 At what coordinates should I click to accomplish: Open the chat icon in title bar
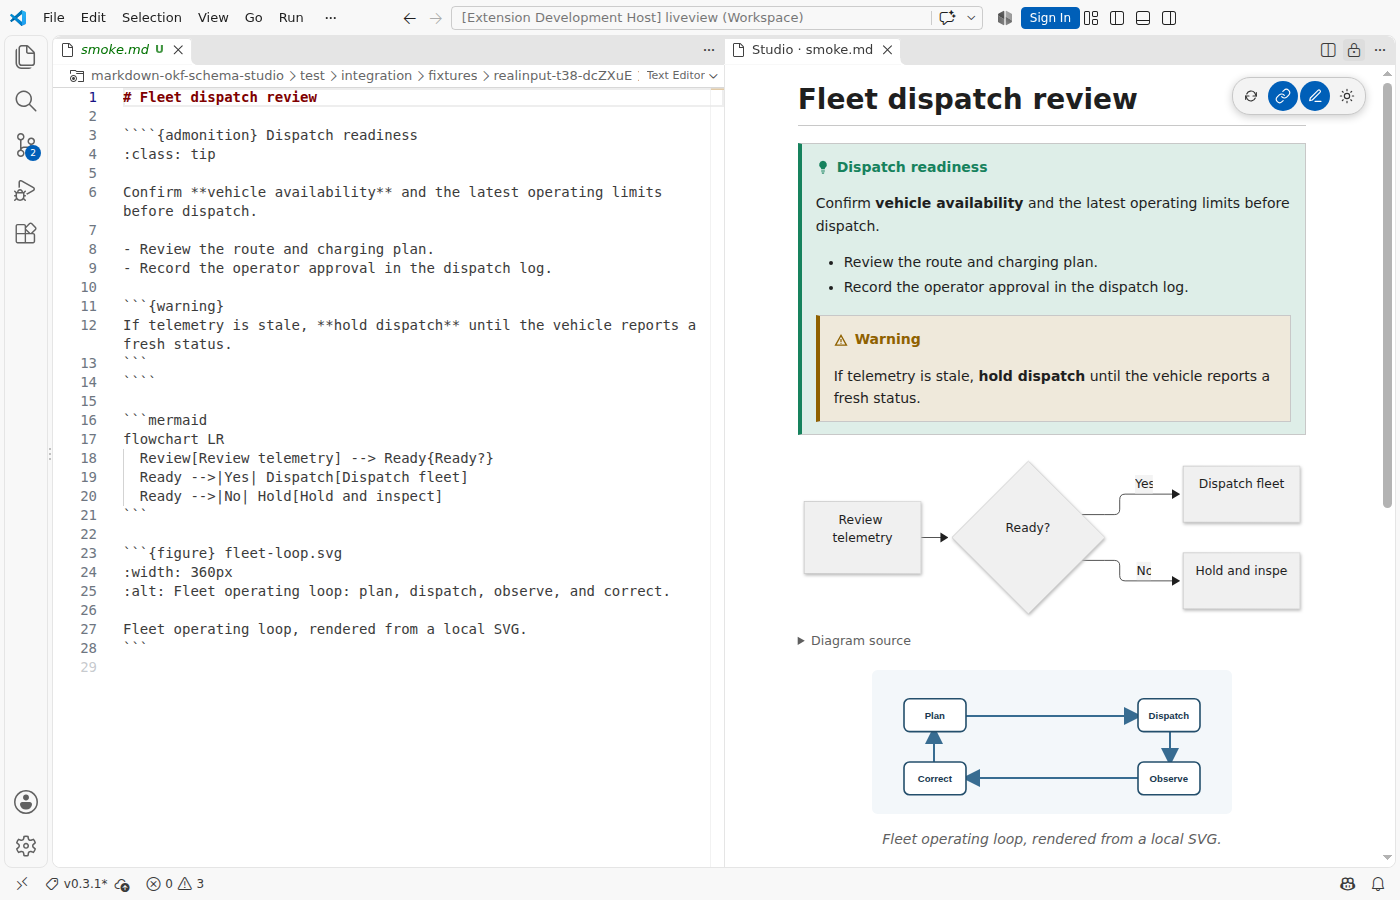tap(947, 18)
